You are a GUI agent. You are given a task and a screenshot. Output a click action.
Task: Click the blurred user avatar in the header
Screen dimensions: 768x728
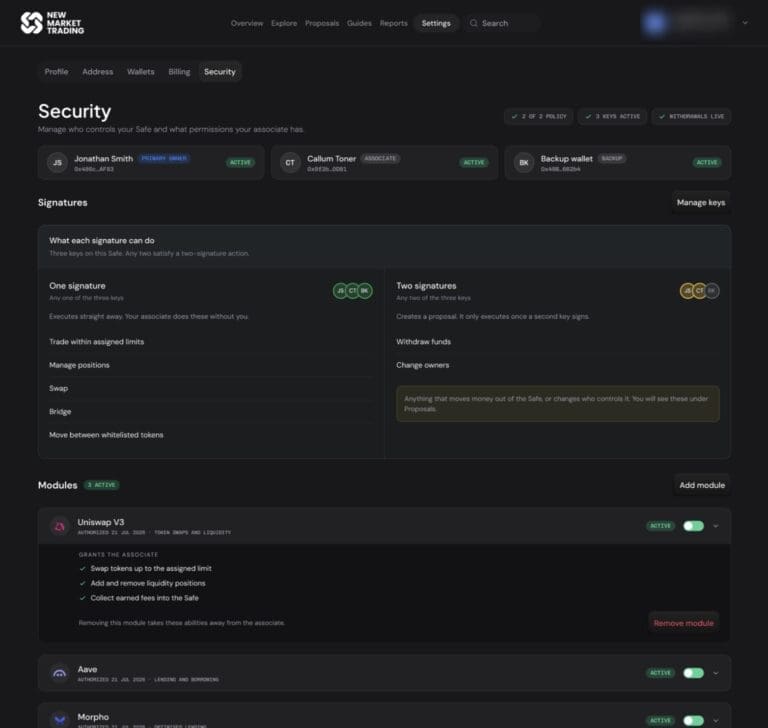point(655,23)
